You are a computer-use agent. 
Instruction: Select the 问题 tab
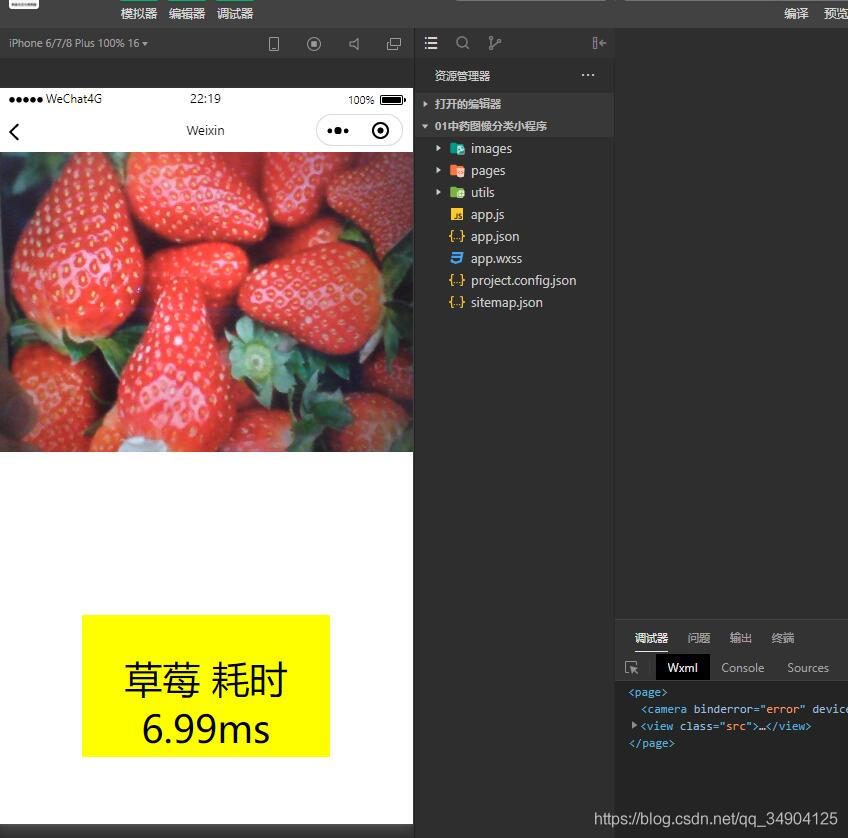[x=698, y=638]
